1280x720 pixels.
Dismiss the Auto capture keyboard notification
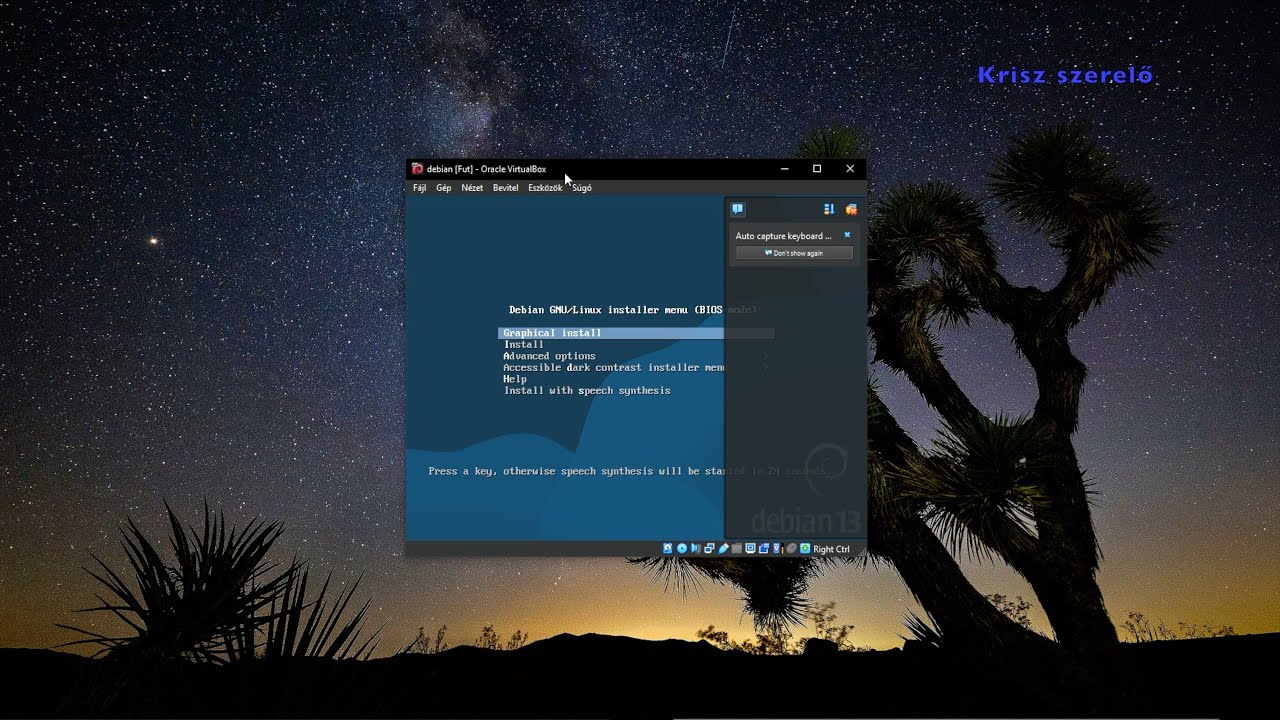[847, 235]
